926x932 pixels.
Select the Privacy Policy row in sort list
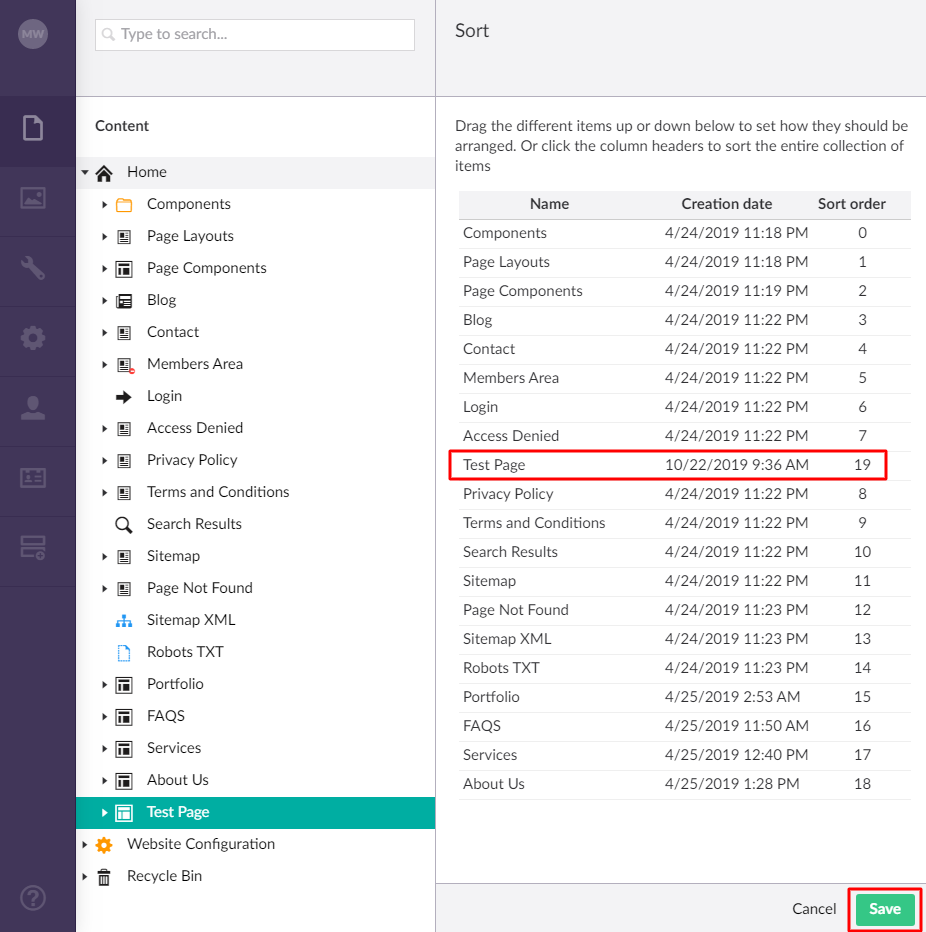[685, 495]
